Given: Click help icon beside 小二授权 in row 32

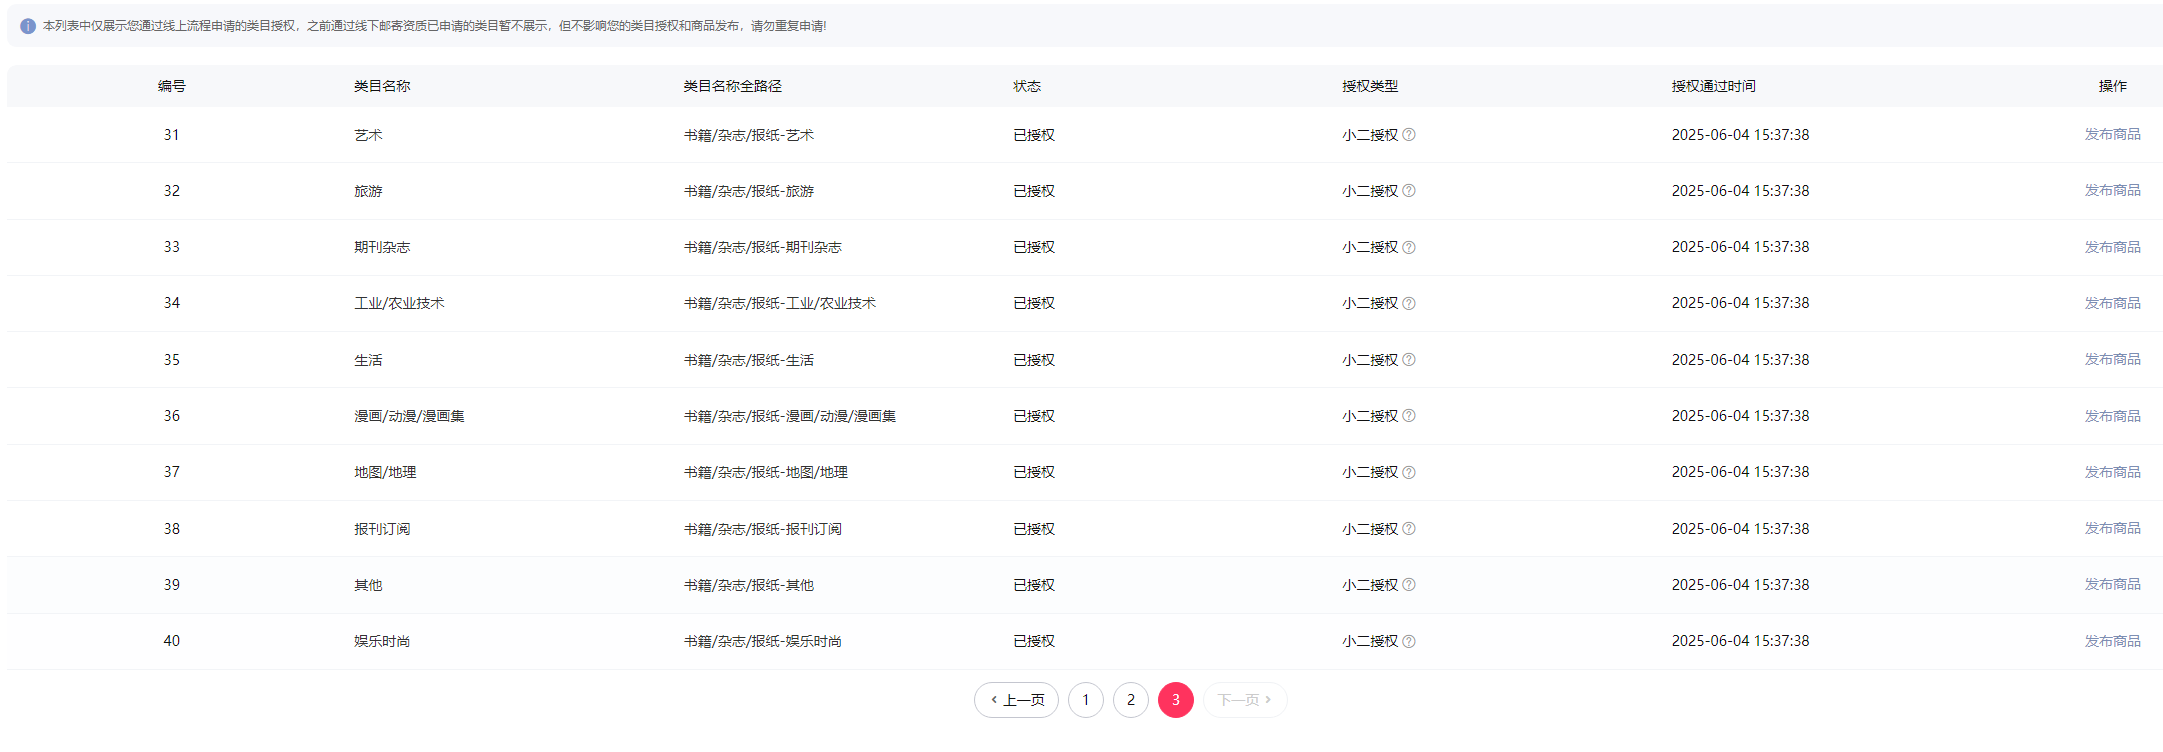Looking at the screenshot, I should [1408, 191].
